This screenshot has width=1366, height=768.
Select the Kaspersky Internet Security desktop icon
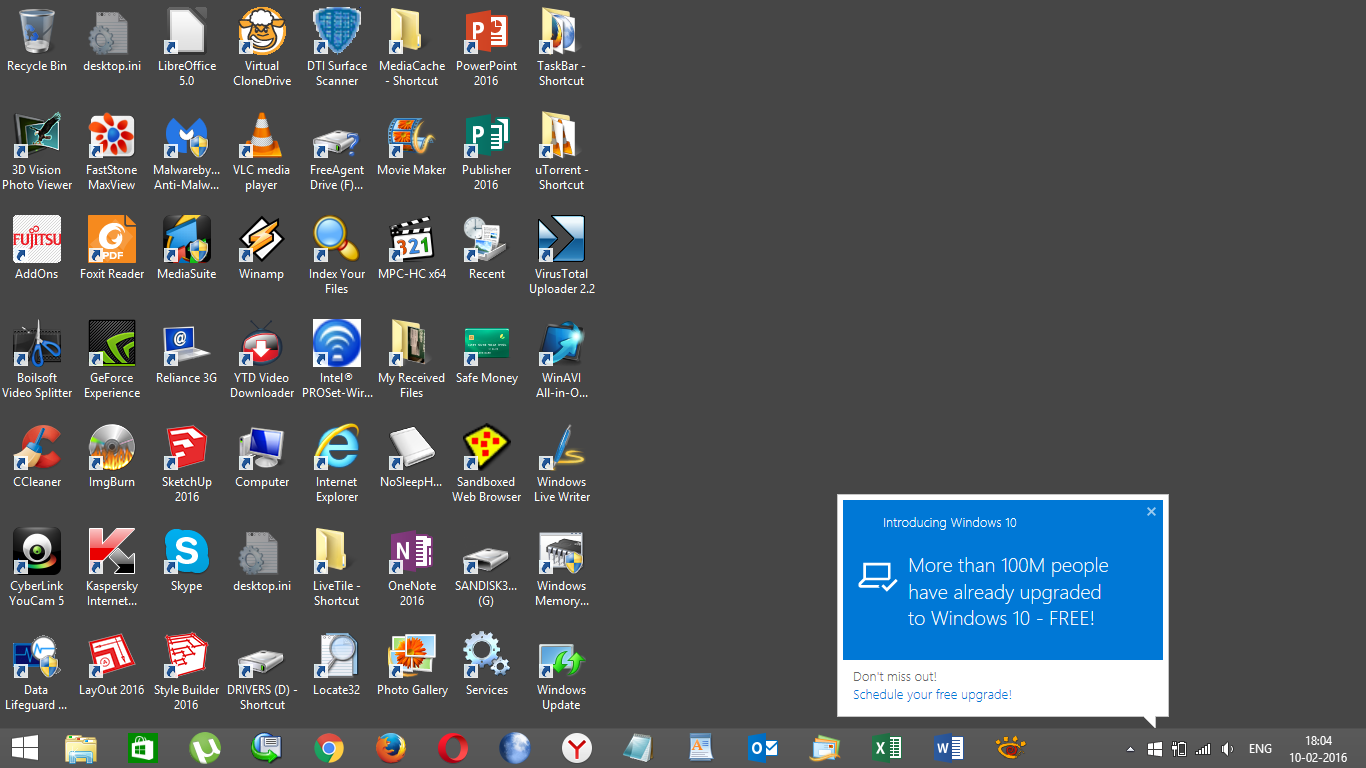click(x=112, y=552)
